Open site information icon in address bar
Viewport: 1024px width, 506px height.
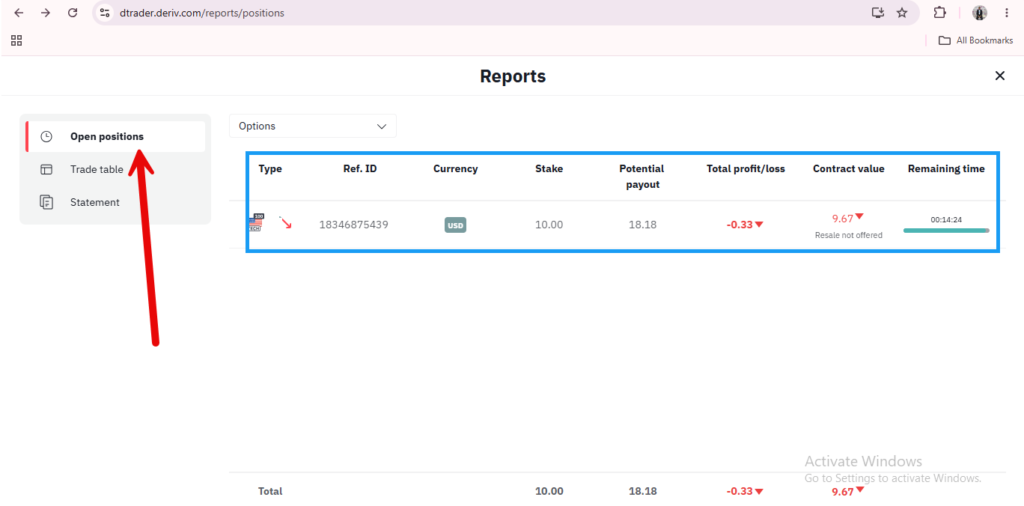[104, 12]
